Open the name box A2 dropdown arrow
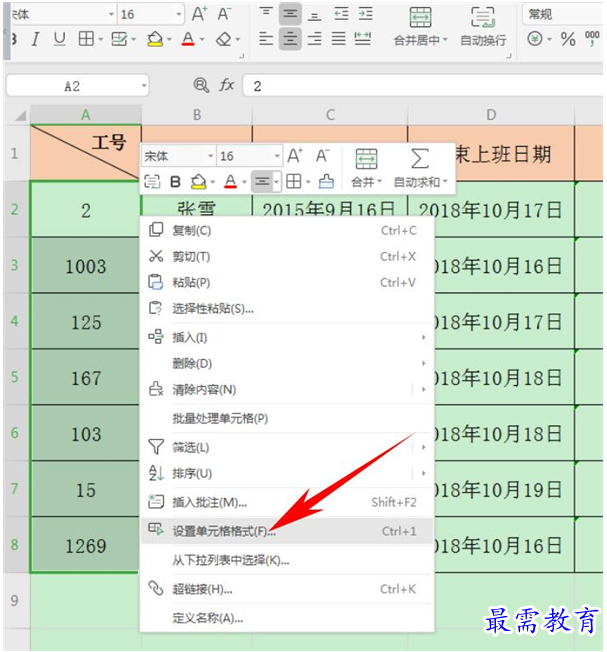The image size is (607, 652). [x=143, y=86]
